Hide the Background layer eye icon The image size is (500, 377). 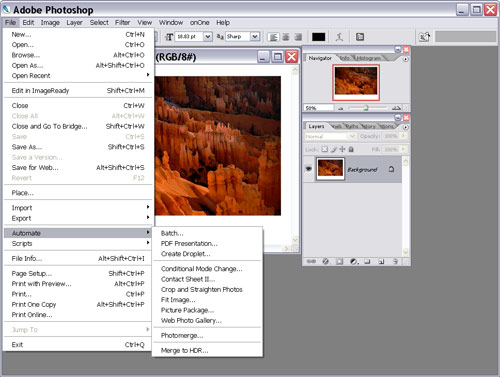(309, 169)
